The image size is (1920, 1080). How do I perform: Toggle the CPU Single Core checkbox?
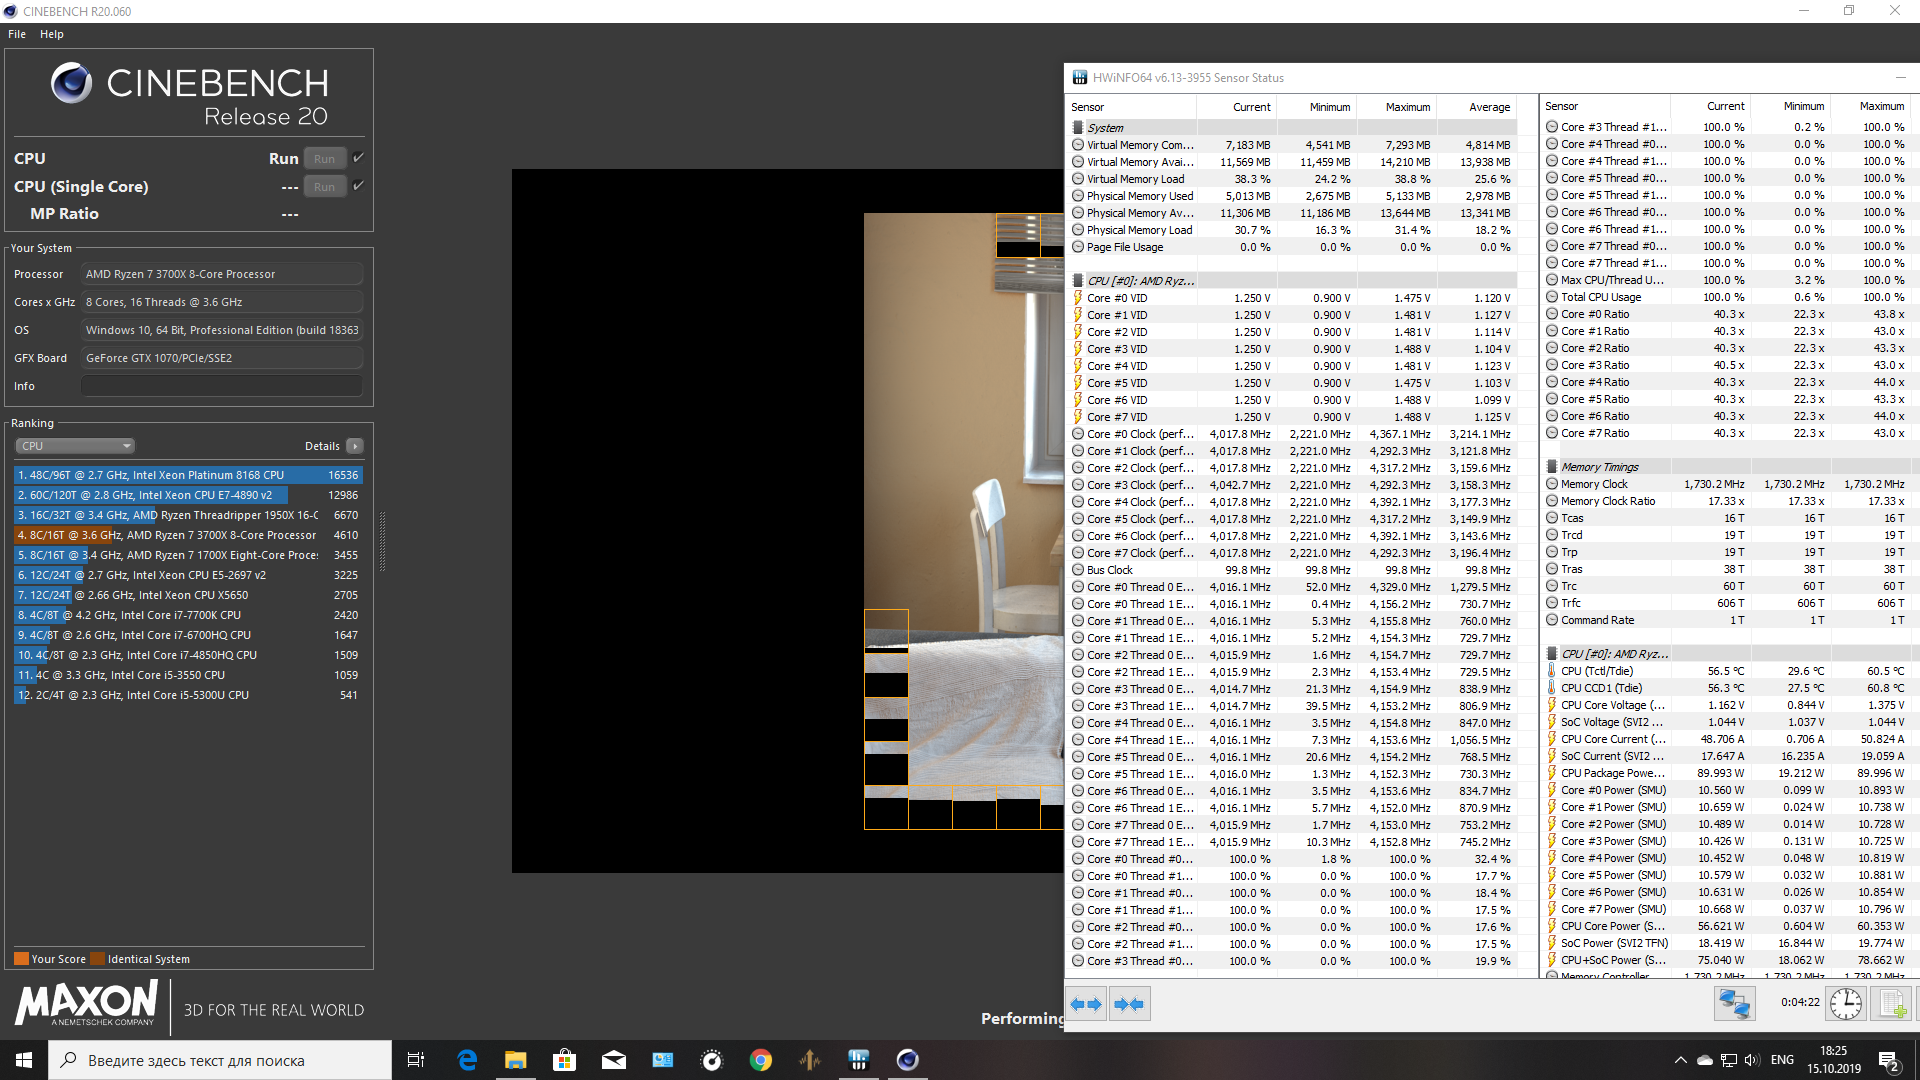[358, 186]
